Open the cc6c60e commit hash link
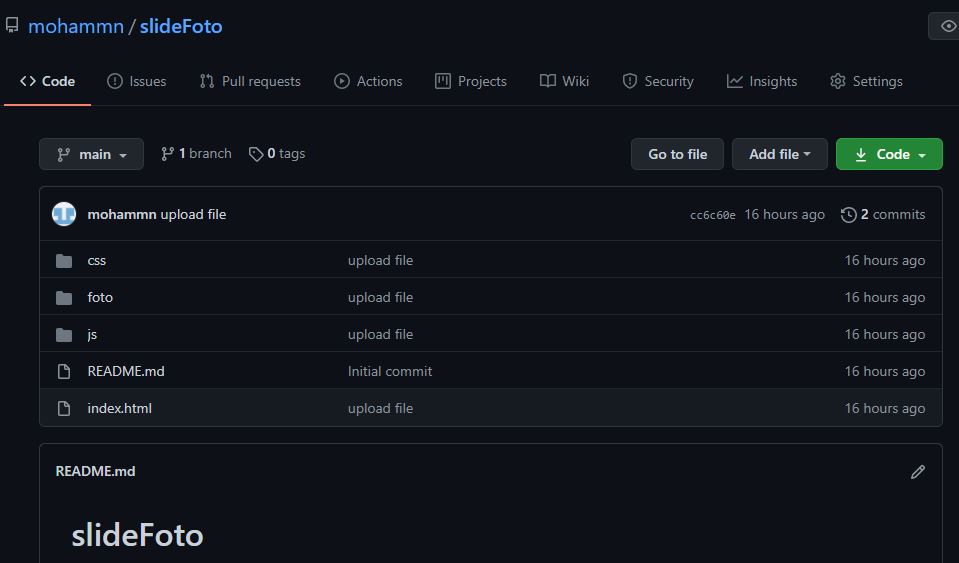The width and height of the screenshot is (959, 563). pos(712,215)
